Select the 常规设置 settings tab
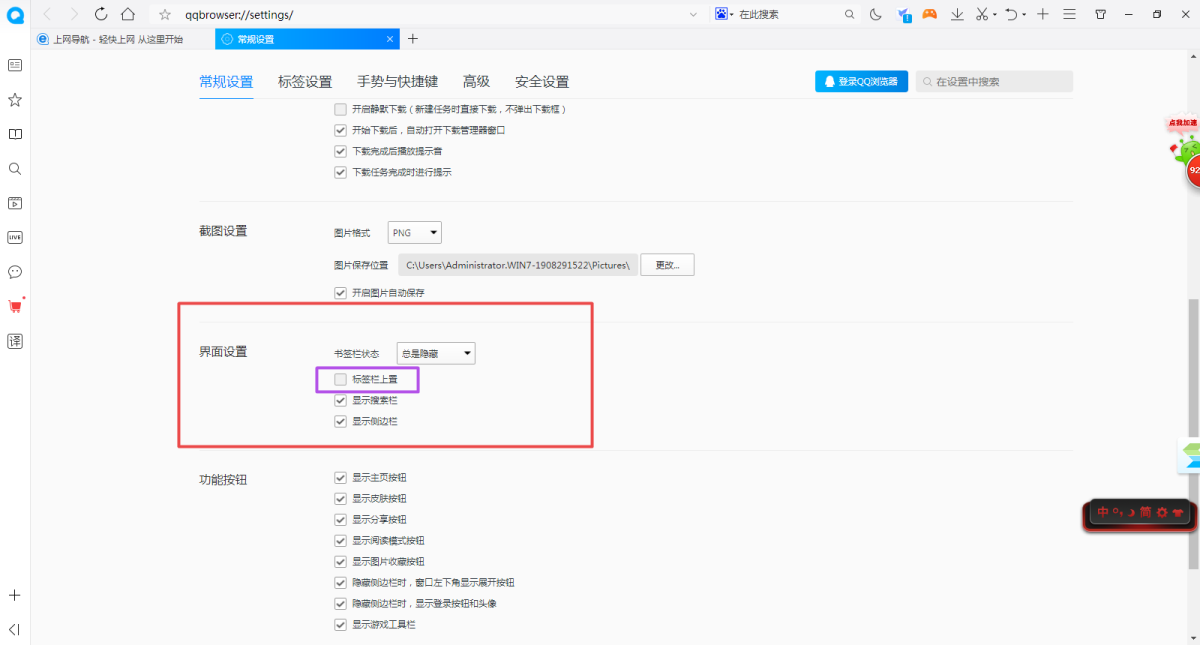 (226, 82)
